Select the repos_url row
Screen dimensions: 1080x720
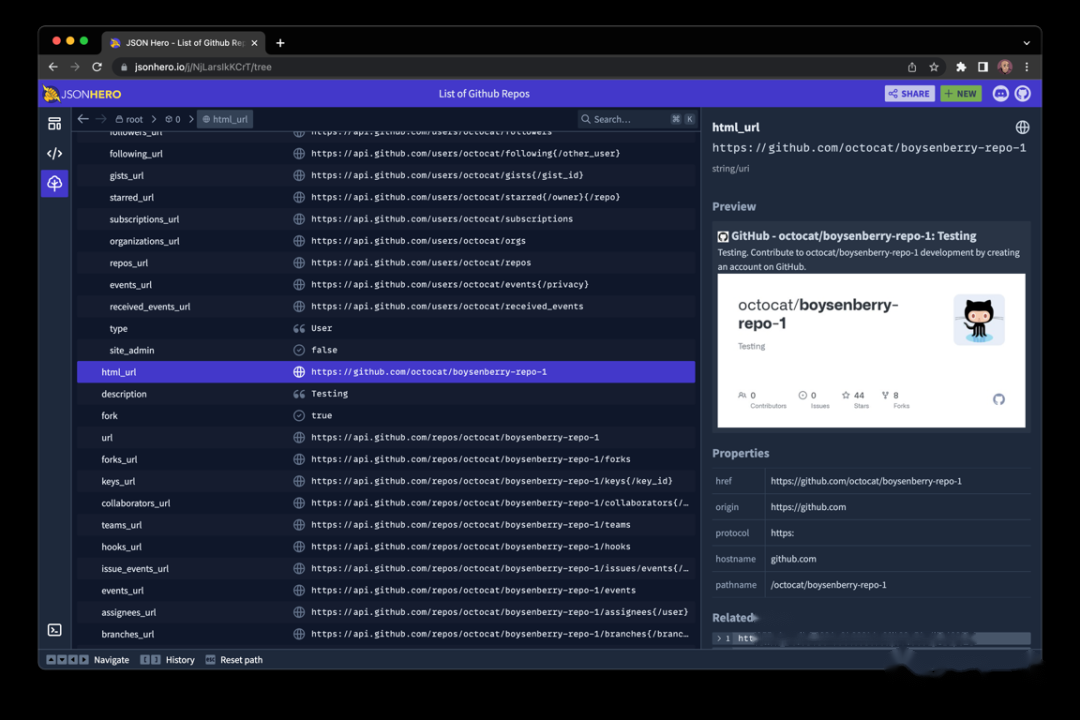386,263
